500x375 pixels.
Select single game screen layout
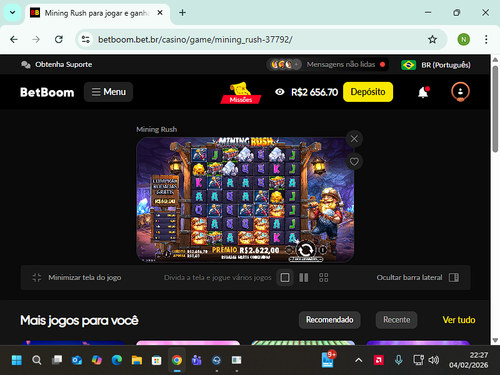[x=285, y=277]
